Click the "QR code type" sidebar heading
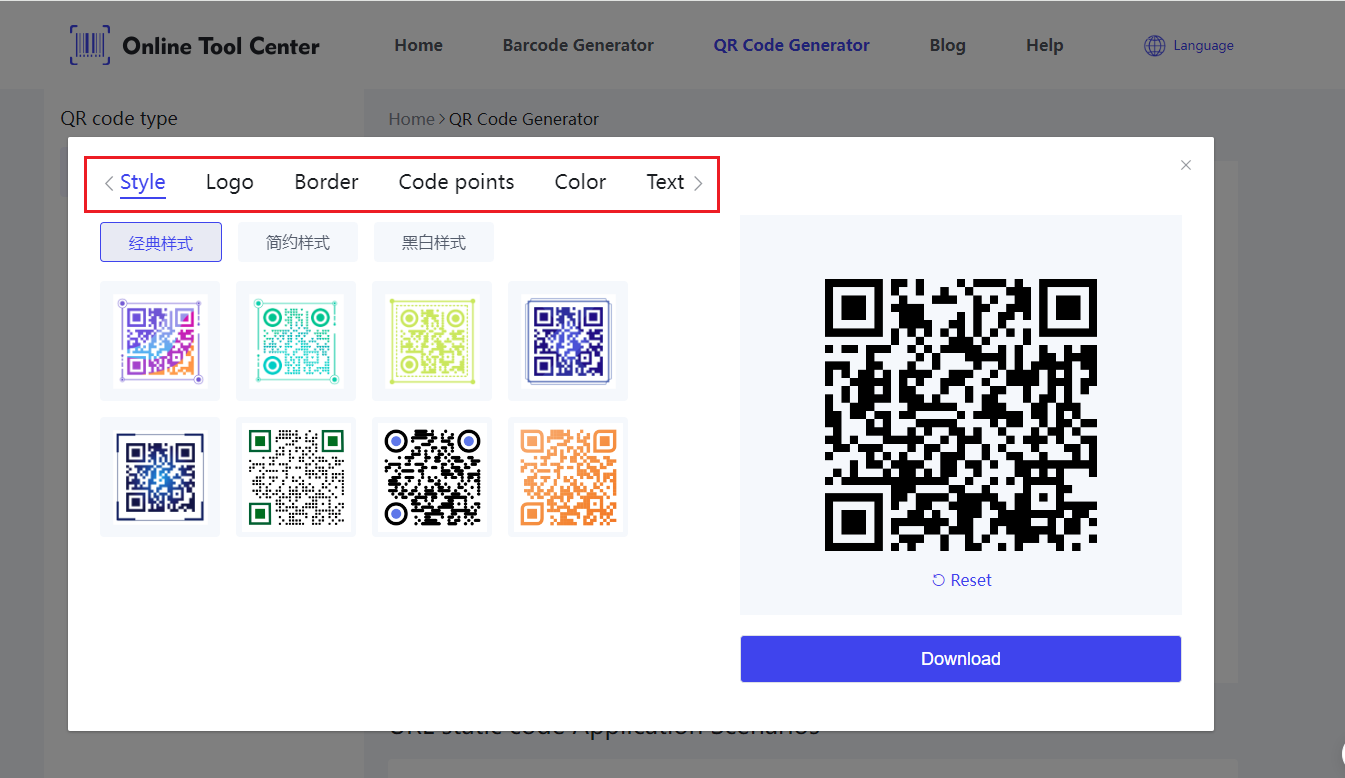The width and height of the screenshot is (1345, 778). (119, 118)
